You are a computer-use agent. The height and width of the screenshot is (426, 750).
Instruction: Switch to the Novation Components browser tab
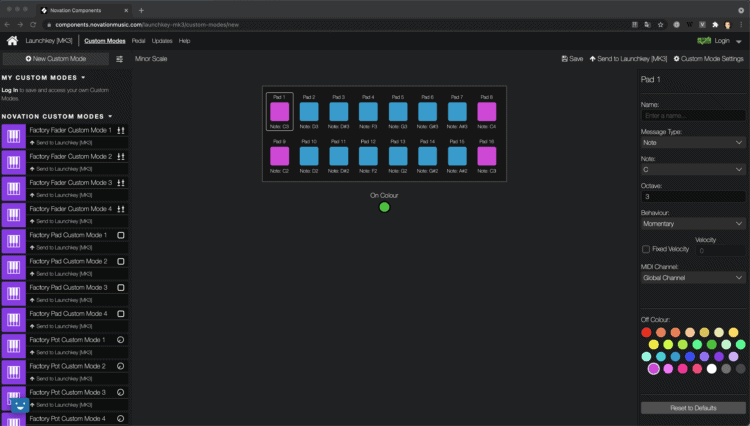coord(84,10)
